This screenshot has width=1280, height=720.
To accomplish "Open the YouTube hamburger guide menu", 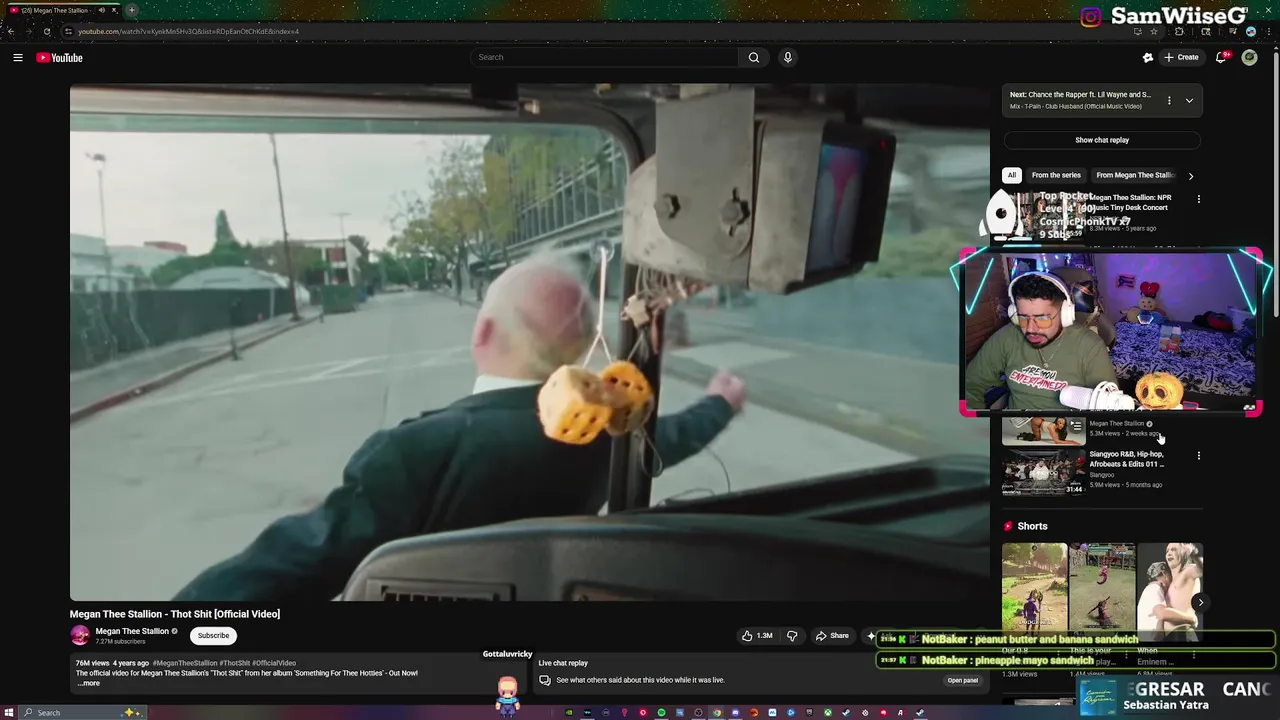I will (x=18, y=58).
